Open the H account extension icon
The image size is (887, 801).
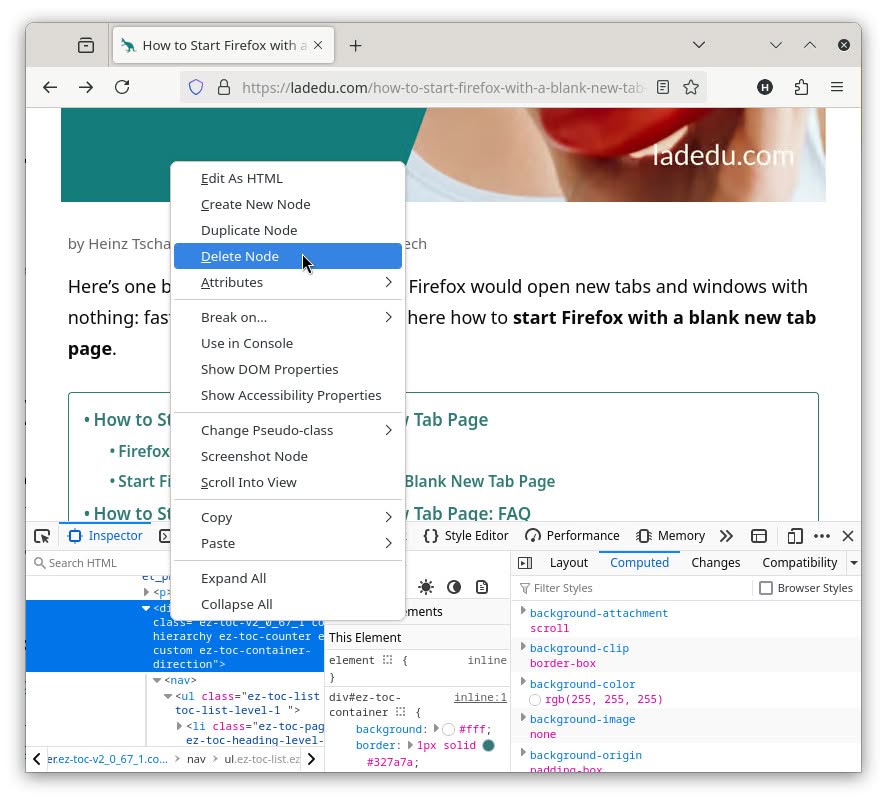765,87
